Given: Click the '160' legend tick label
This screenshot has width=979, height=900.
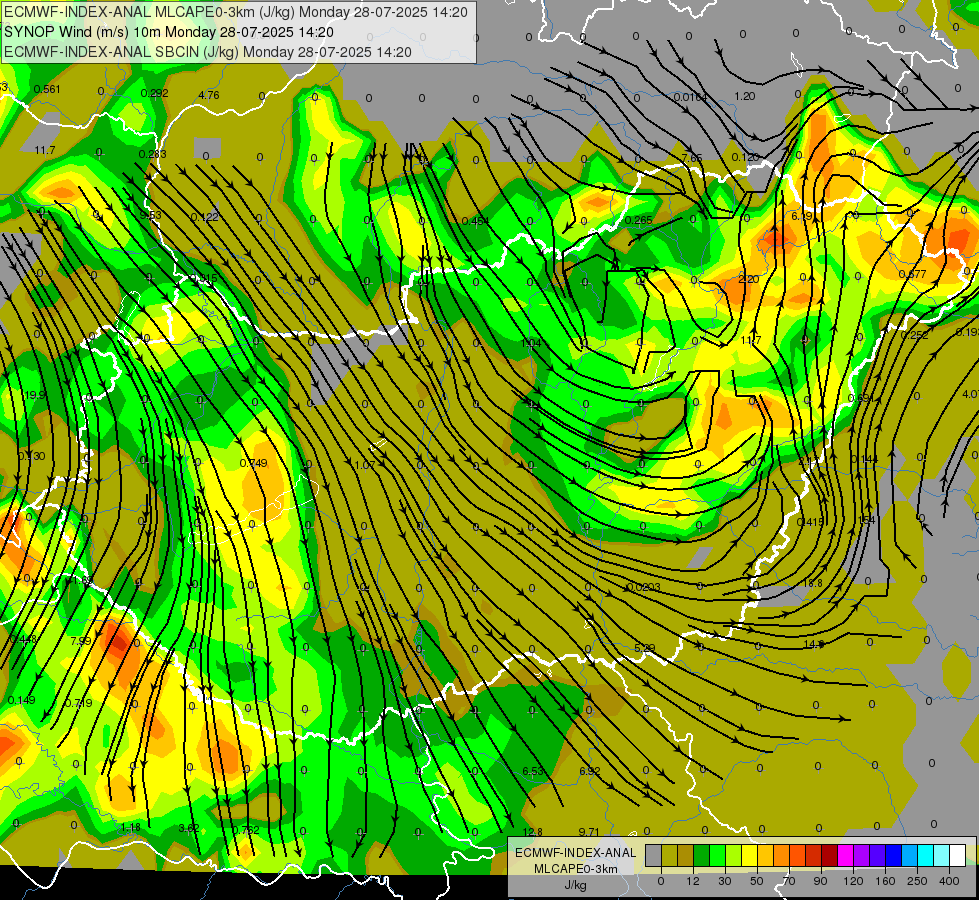Looking at the screenshot, I should (x=885, y=881).
